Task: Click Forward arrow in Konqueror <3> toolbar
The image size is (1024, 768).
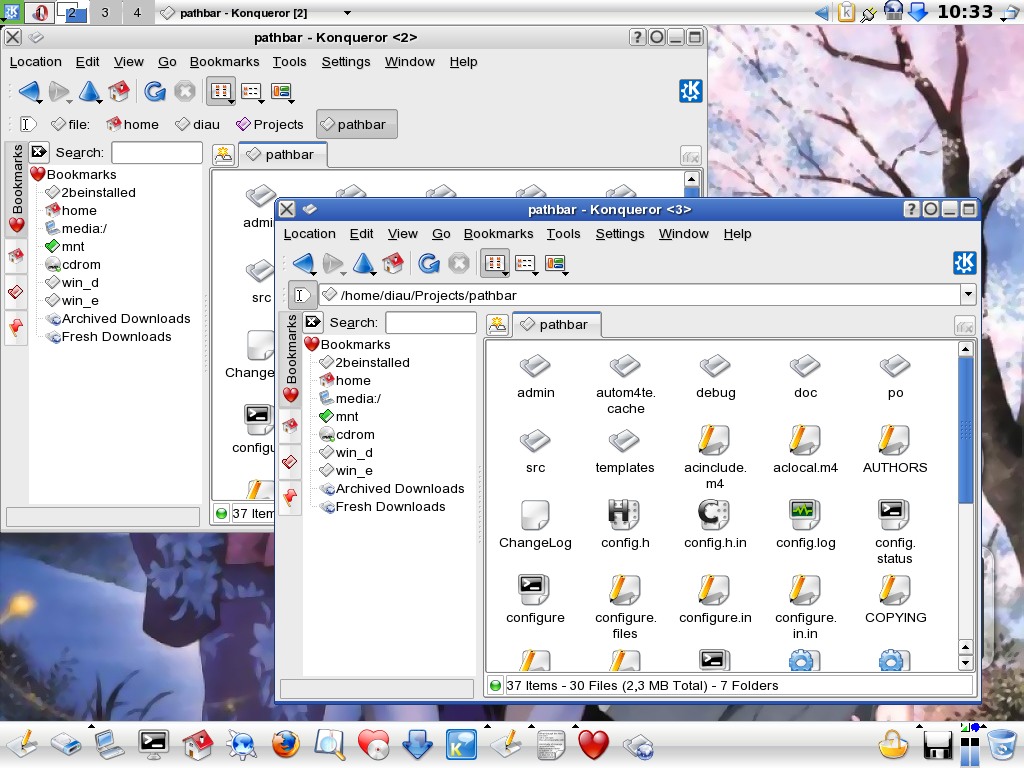Action: 332,263
